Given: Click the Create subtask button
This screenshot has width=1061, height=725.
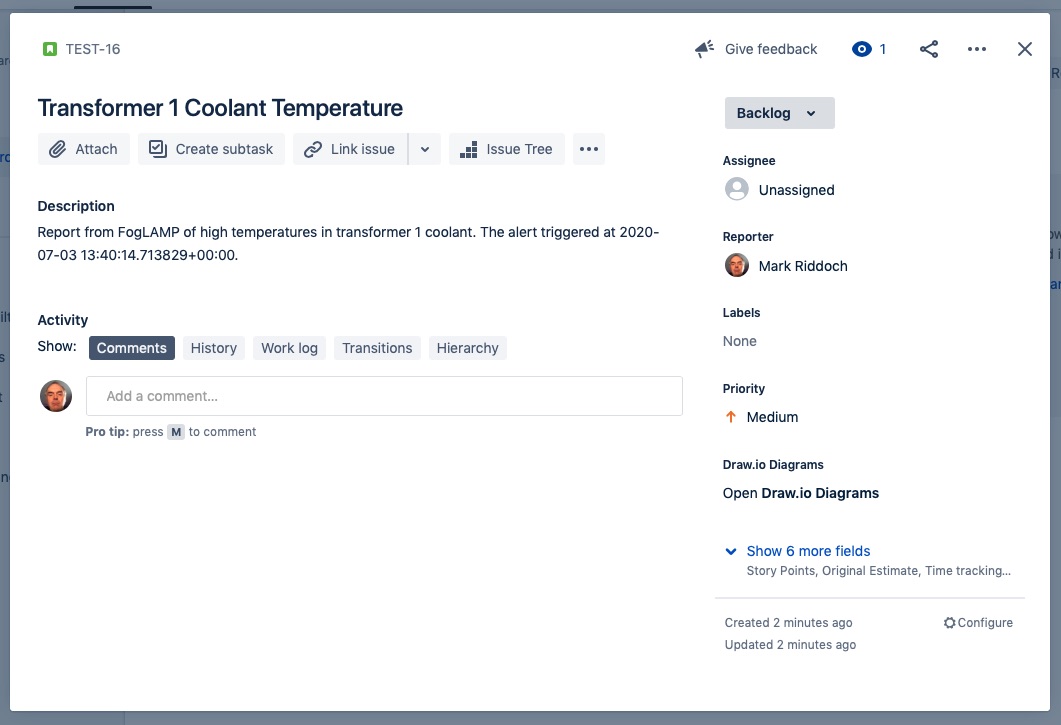Looking at the screenshot, I should point(210,148).
